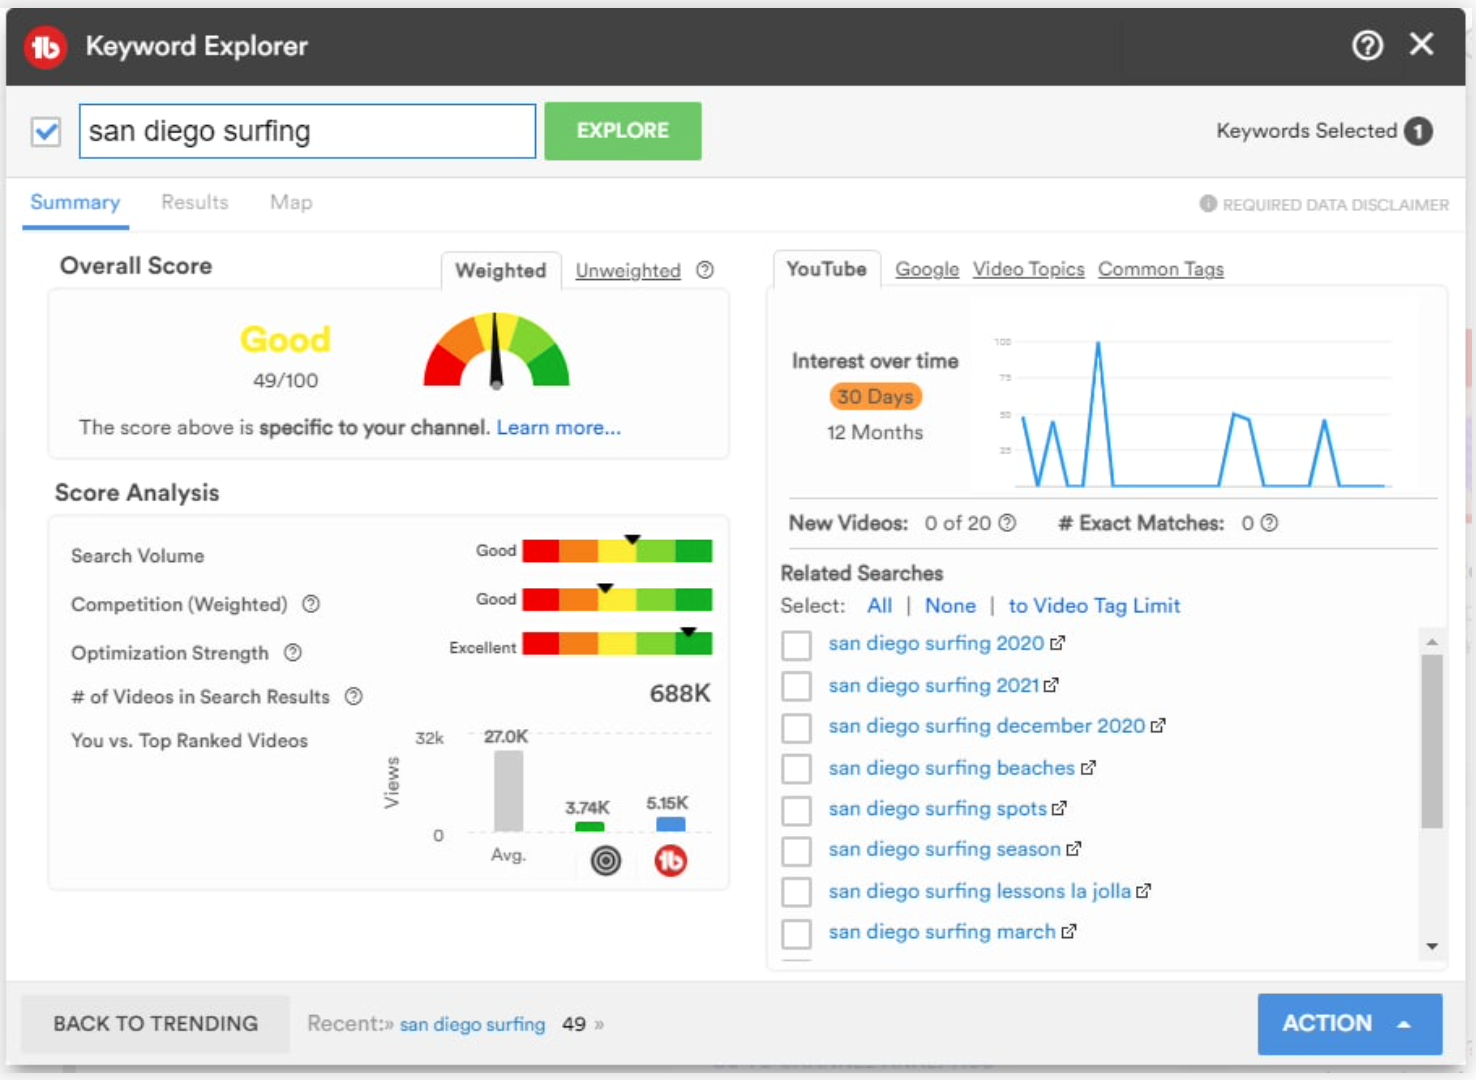Click the TubeBuddy logo in the title bar
Image resolution: width=1476 pixels, height=1080 pixels.
[x=46, y=46]
